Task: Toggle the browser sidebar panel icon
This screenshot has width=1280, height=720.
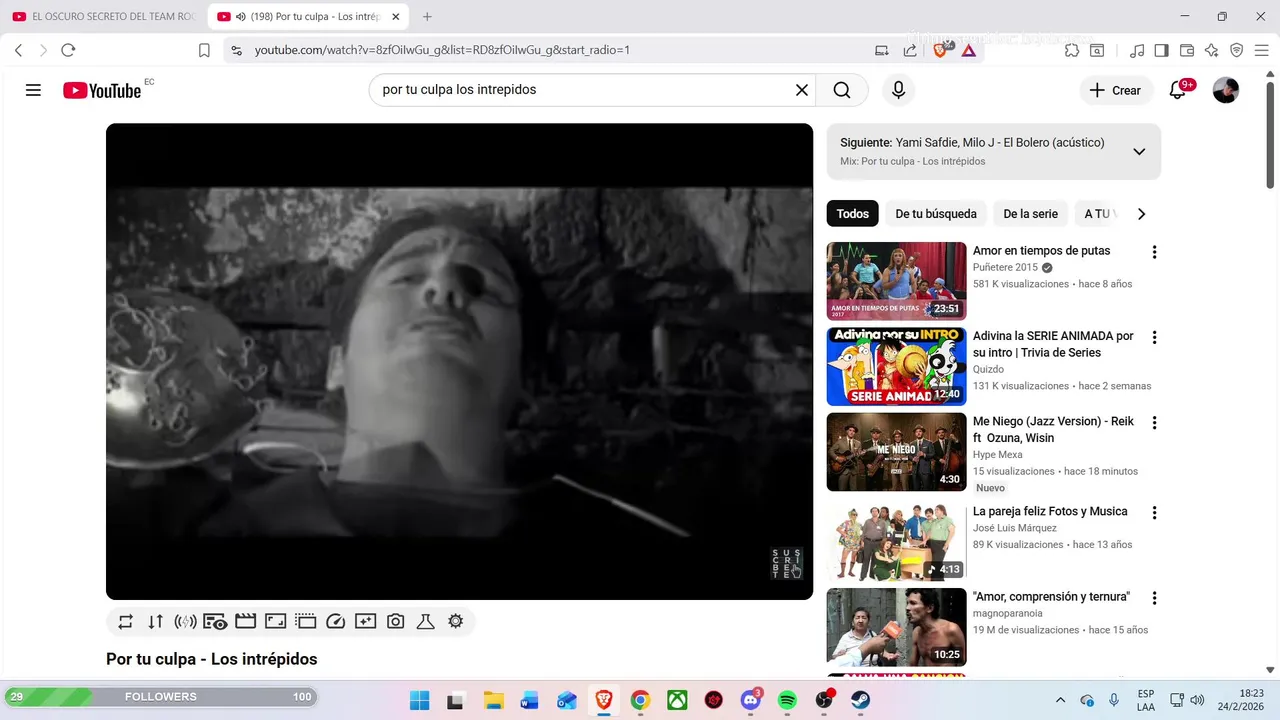Action: coord(1161,50)
